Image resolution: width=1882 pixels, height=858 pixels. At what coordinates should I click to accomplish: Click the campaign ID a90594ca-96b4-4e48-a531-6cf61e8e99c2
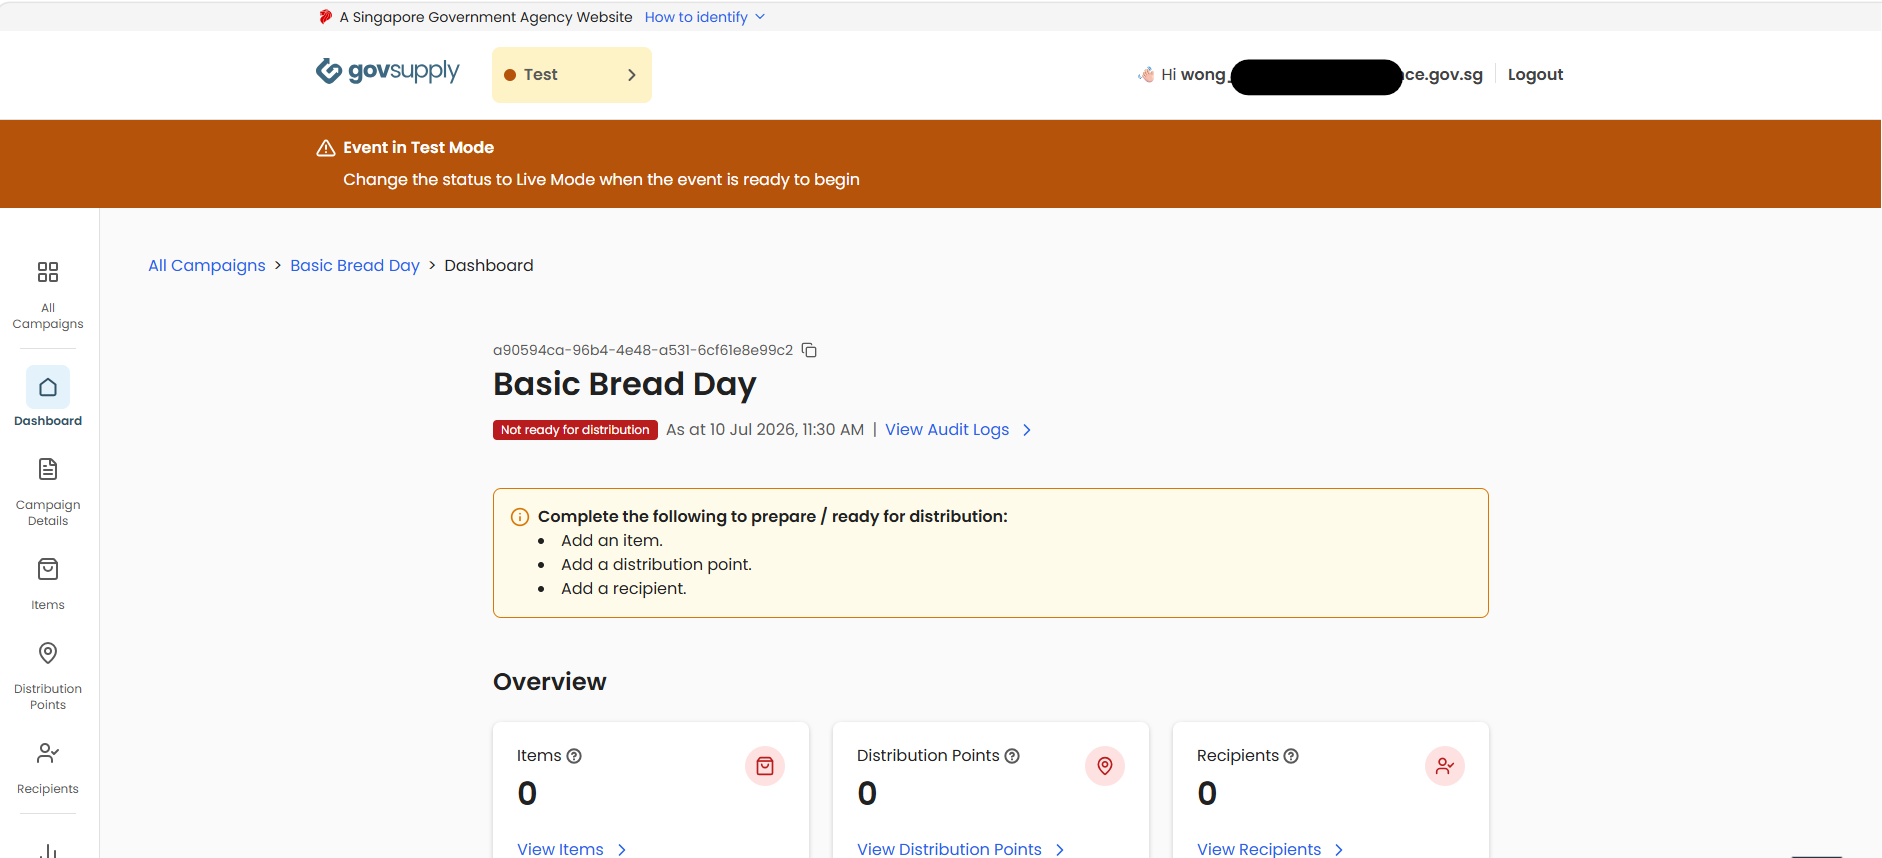tap(643, 350)
